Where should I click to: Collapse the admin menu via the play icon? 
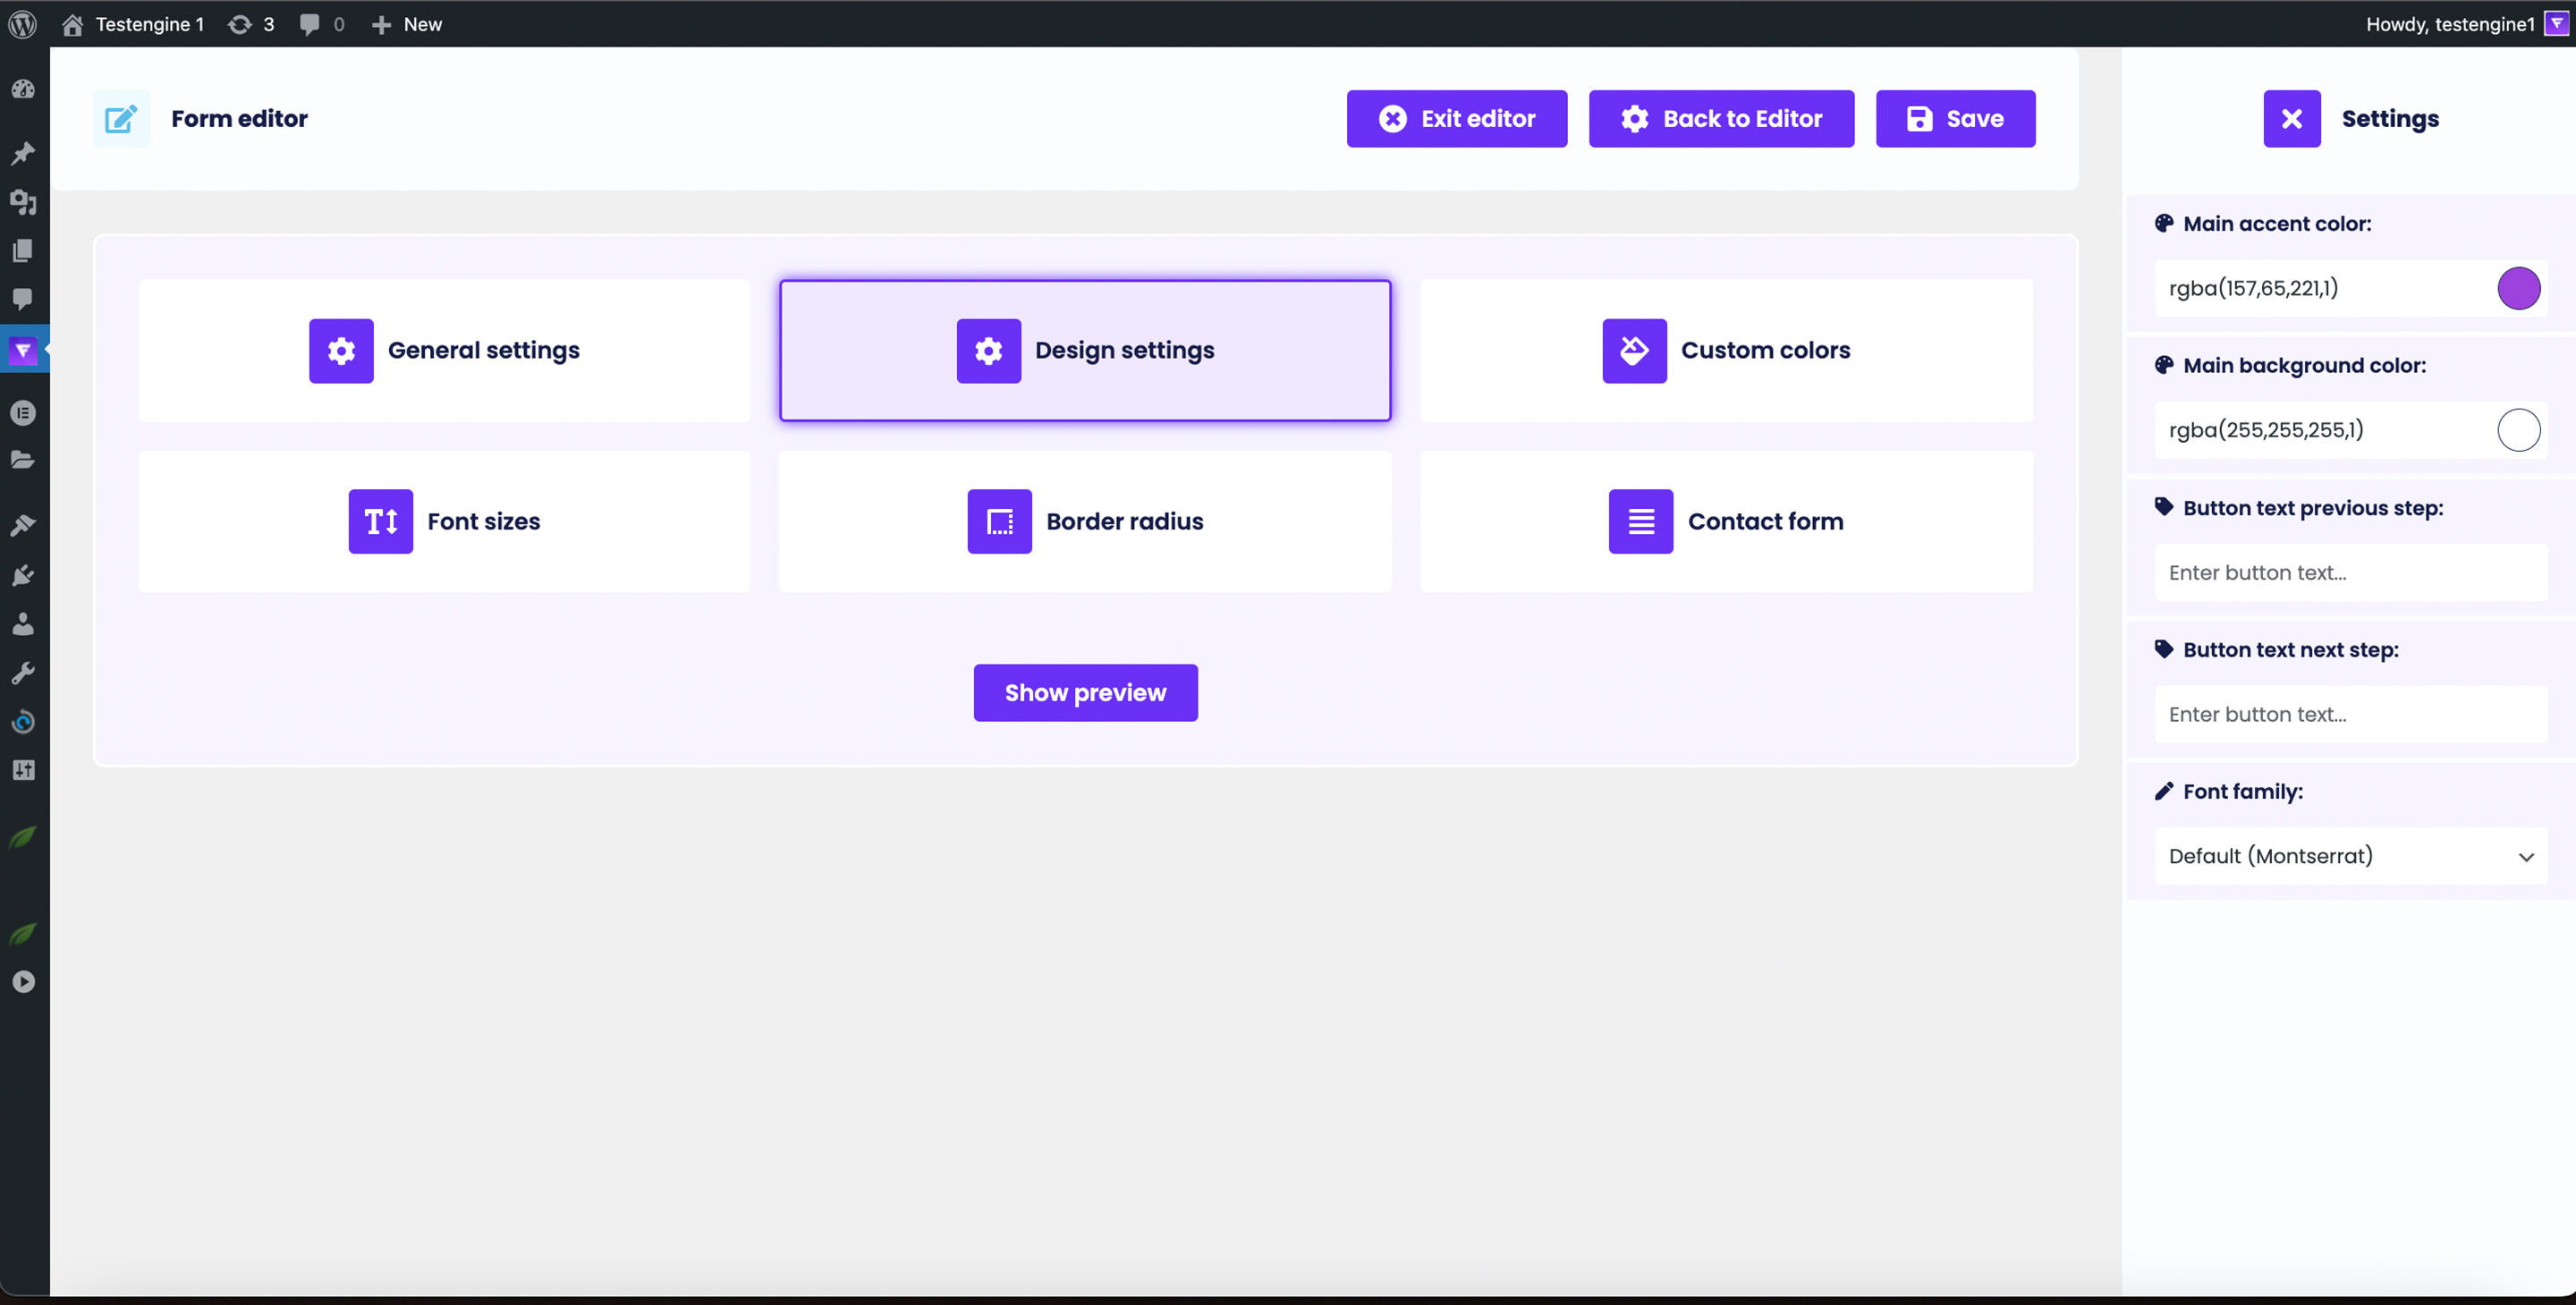[23, 982]
